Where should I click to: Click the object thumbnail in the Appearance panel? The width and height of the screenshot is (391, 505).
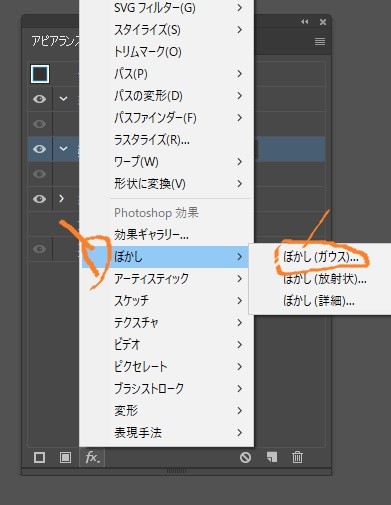click(40, 74)
